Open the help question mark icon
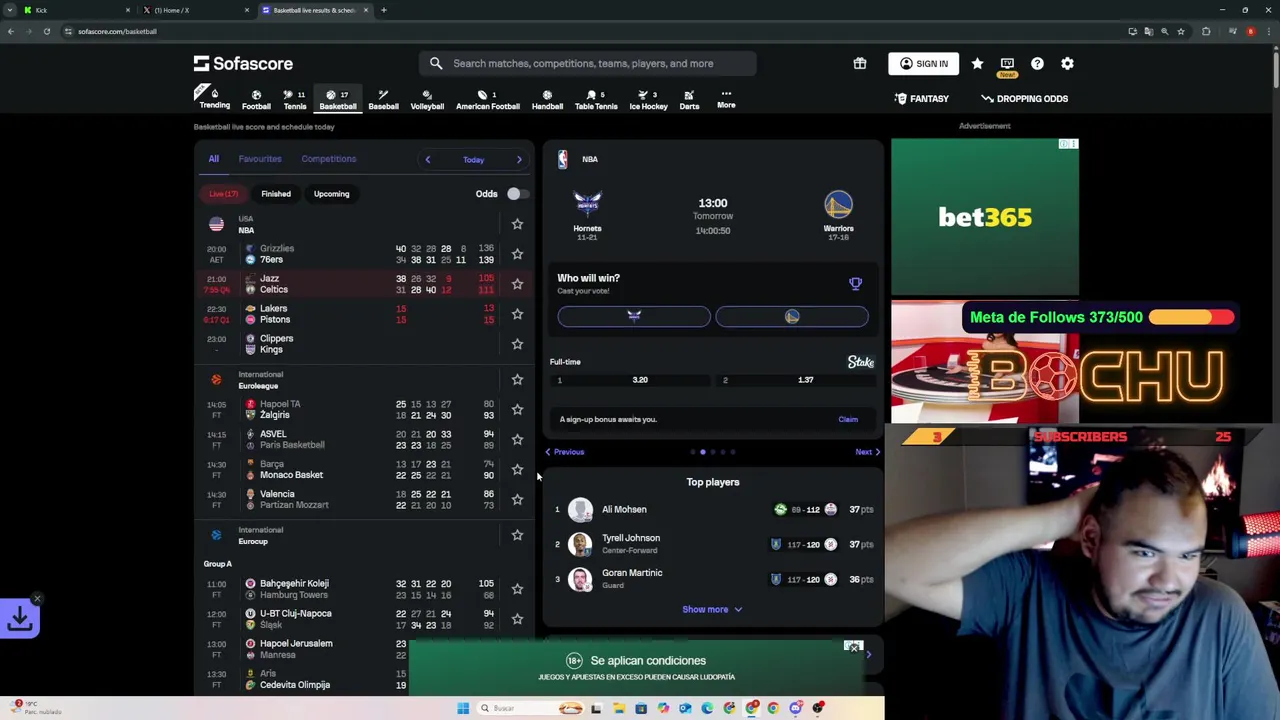This screenshot has height=720, width=1280. coord(1037,63)
